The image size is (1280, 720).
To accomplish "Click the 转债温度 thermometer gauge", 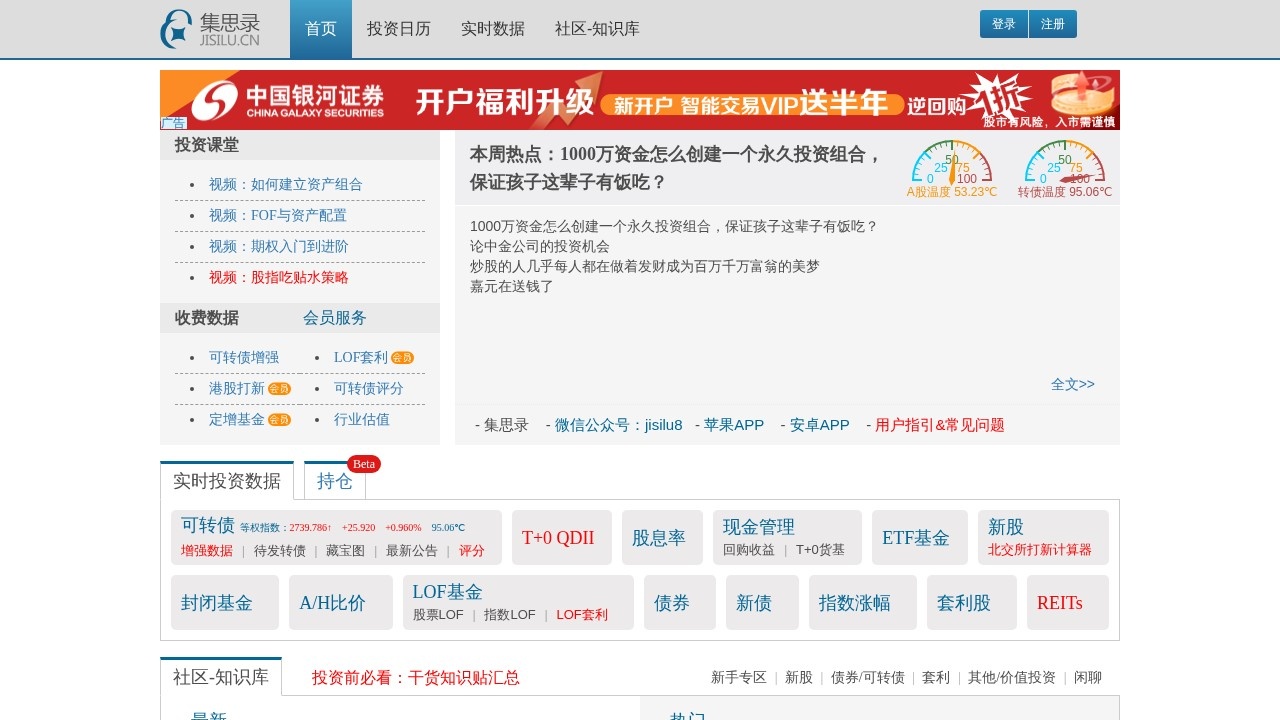I will 1062,168.
